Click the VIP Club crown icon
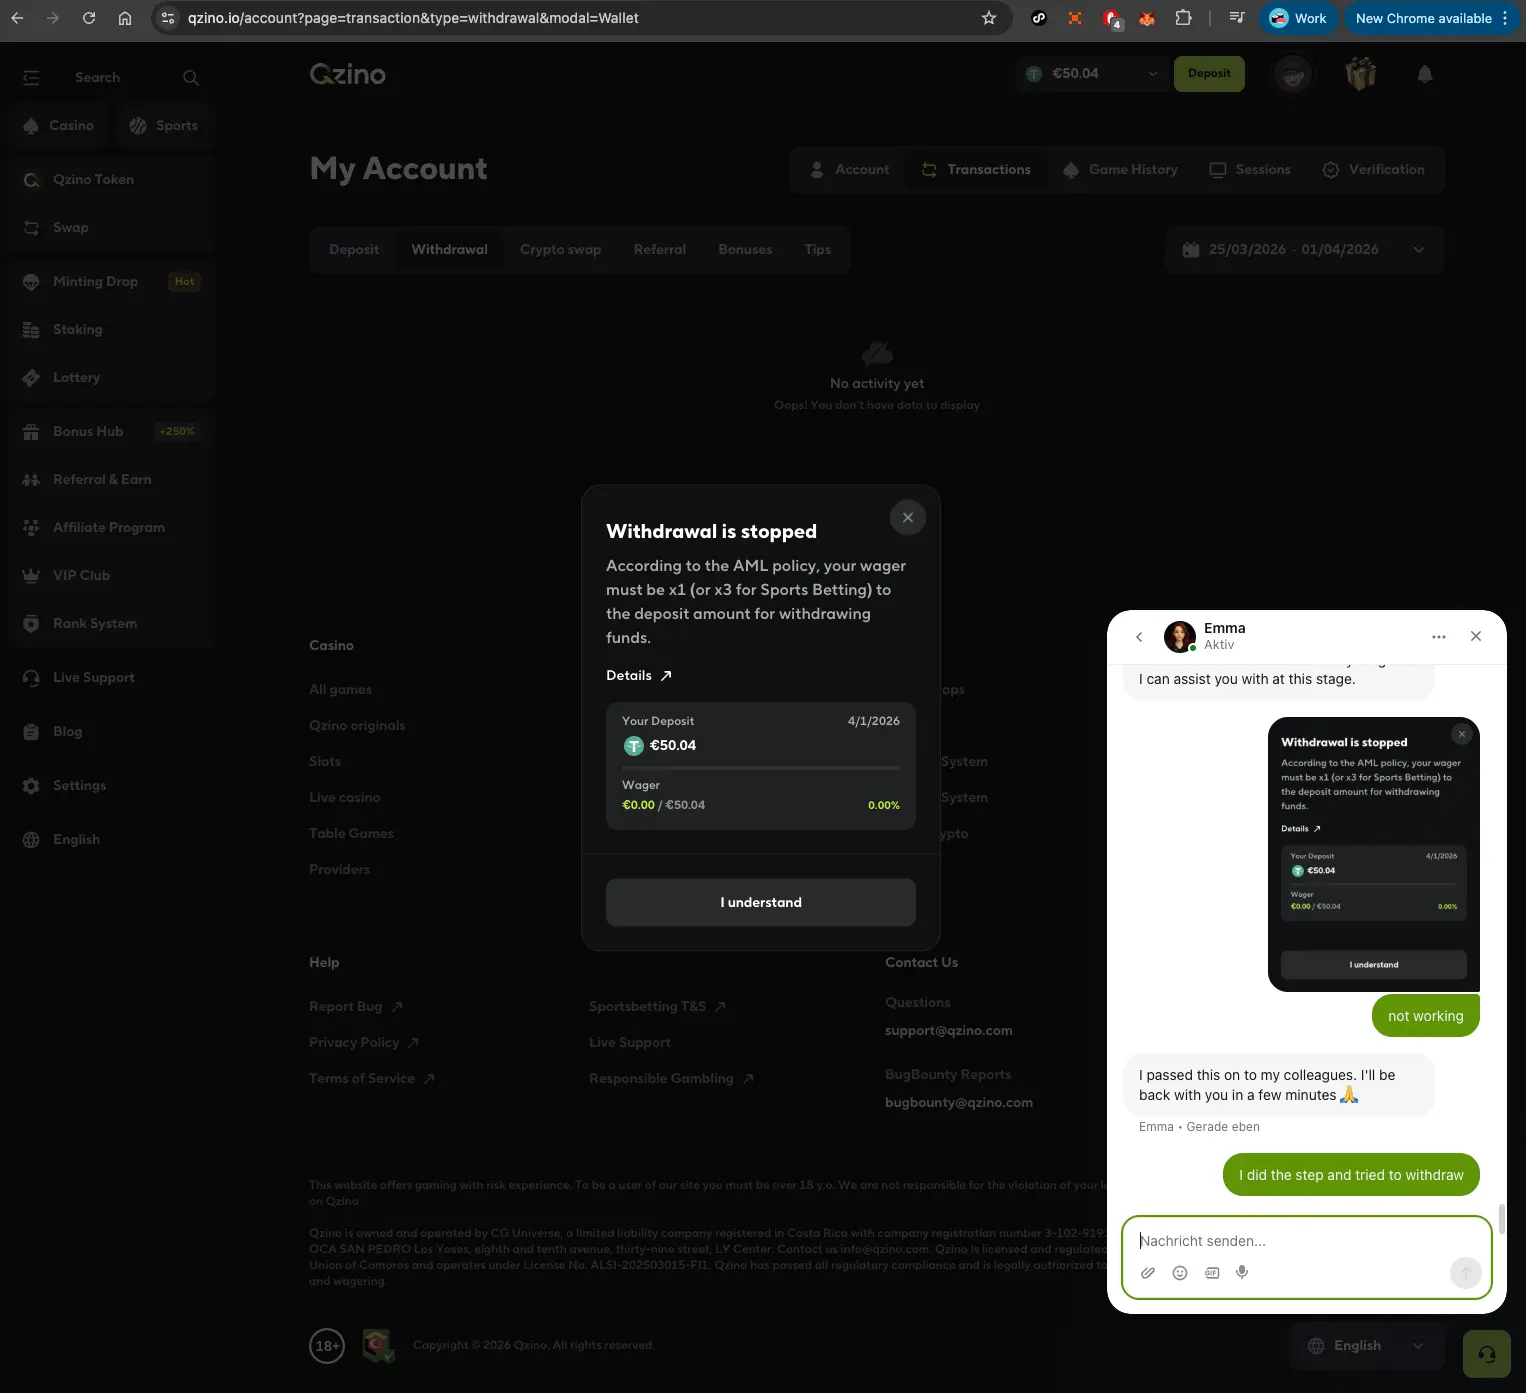 coord(31,576)
